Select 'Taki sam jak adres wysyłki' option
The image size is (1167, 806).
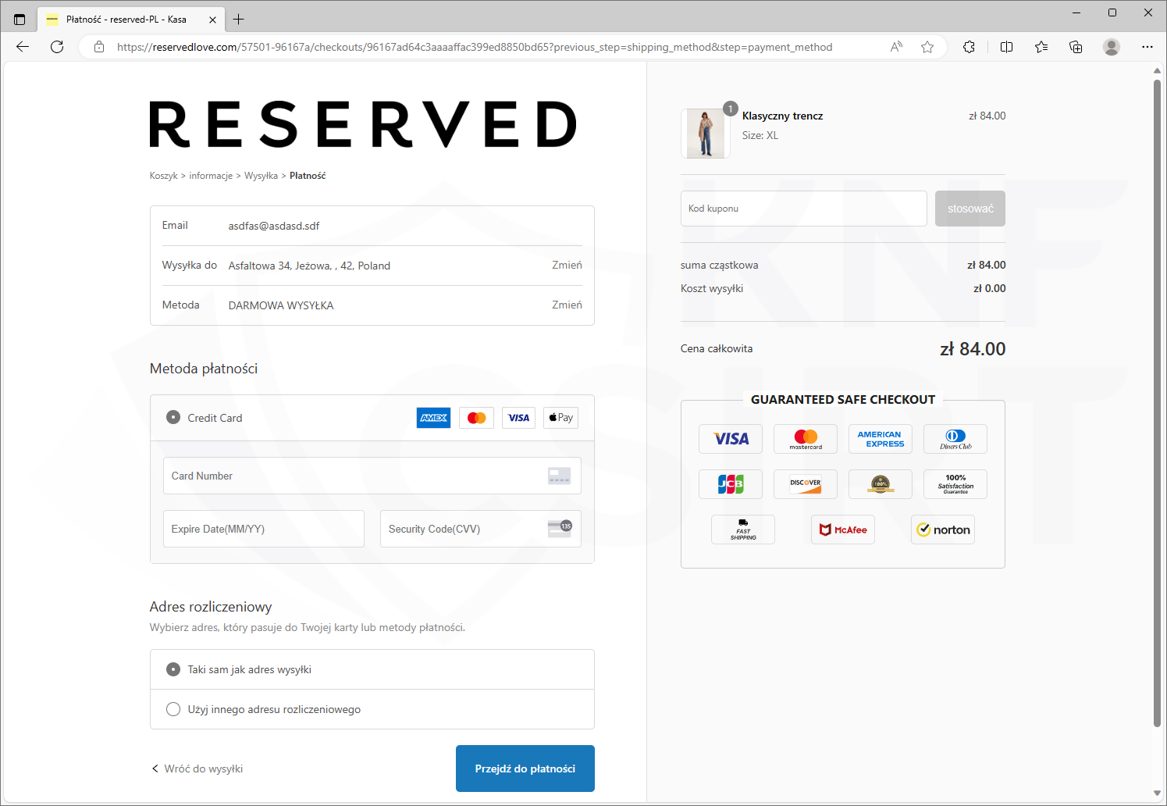(x=173, y=669)
